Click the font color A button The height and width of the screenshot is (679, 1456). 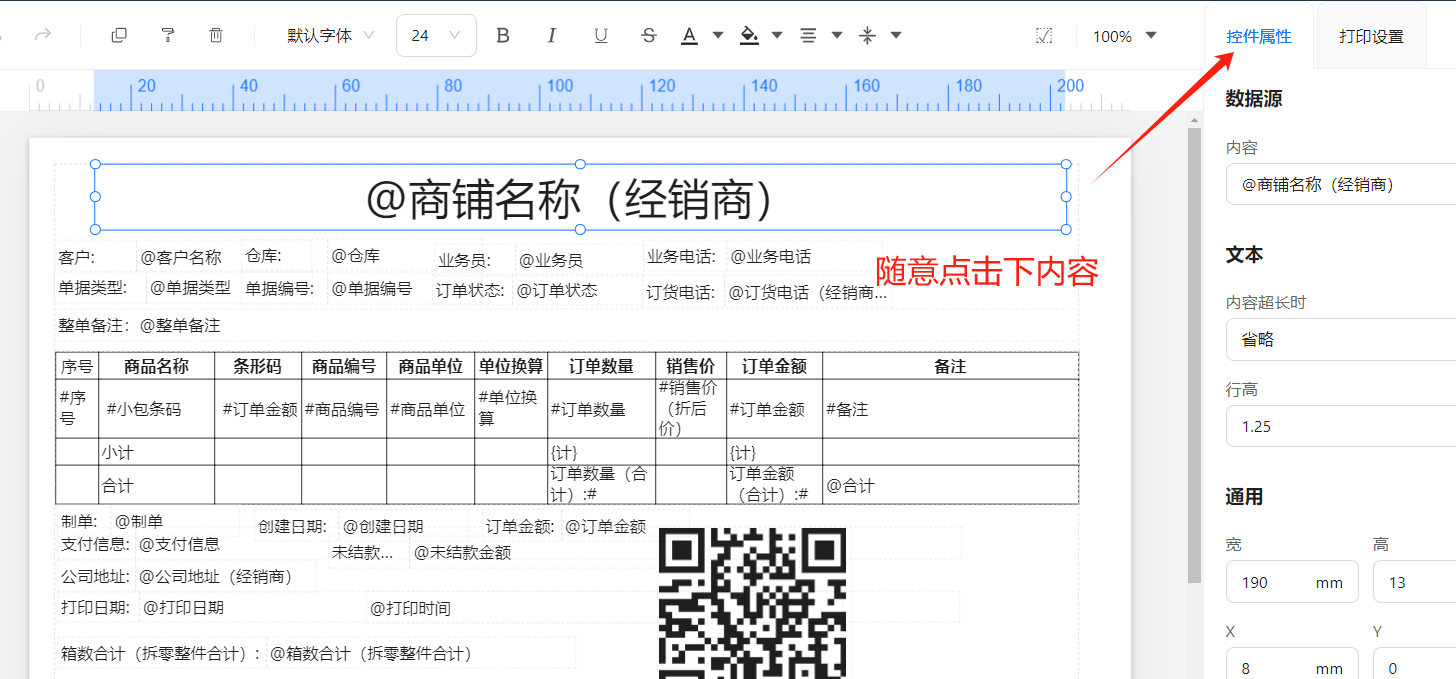(x=689, y=35)
